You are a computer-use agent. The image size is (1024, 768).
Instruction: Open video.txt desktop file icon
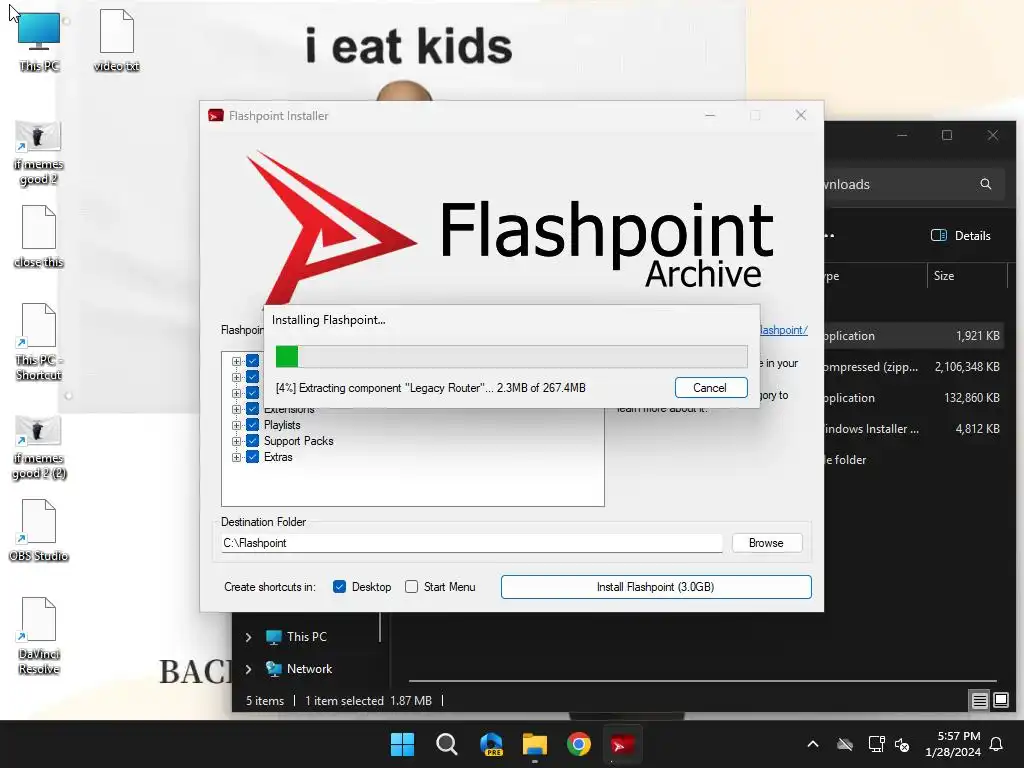[x=116, y=40]
